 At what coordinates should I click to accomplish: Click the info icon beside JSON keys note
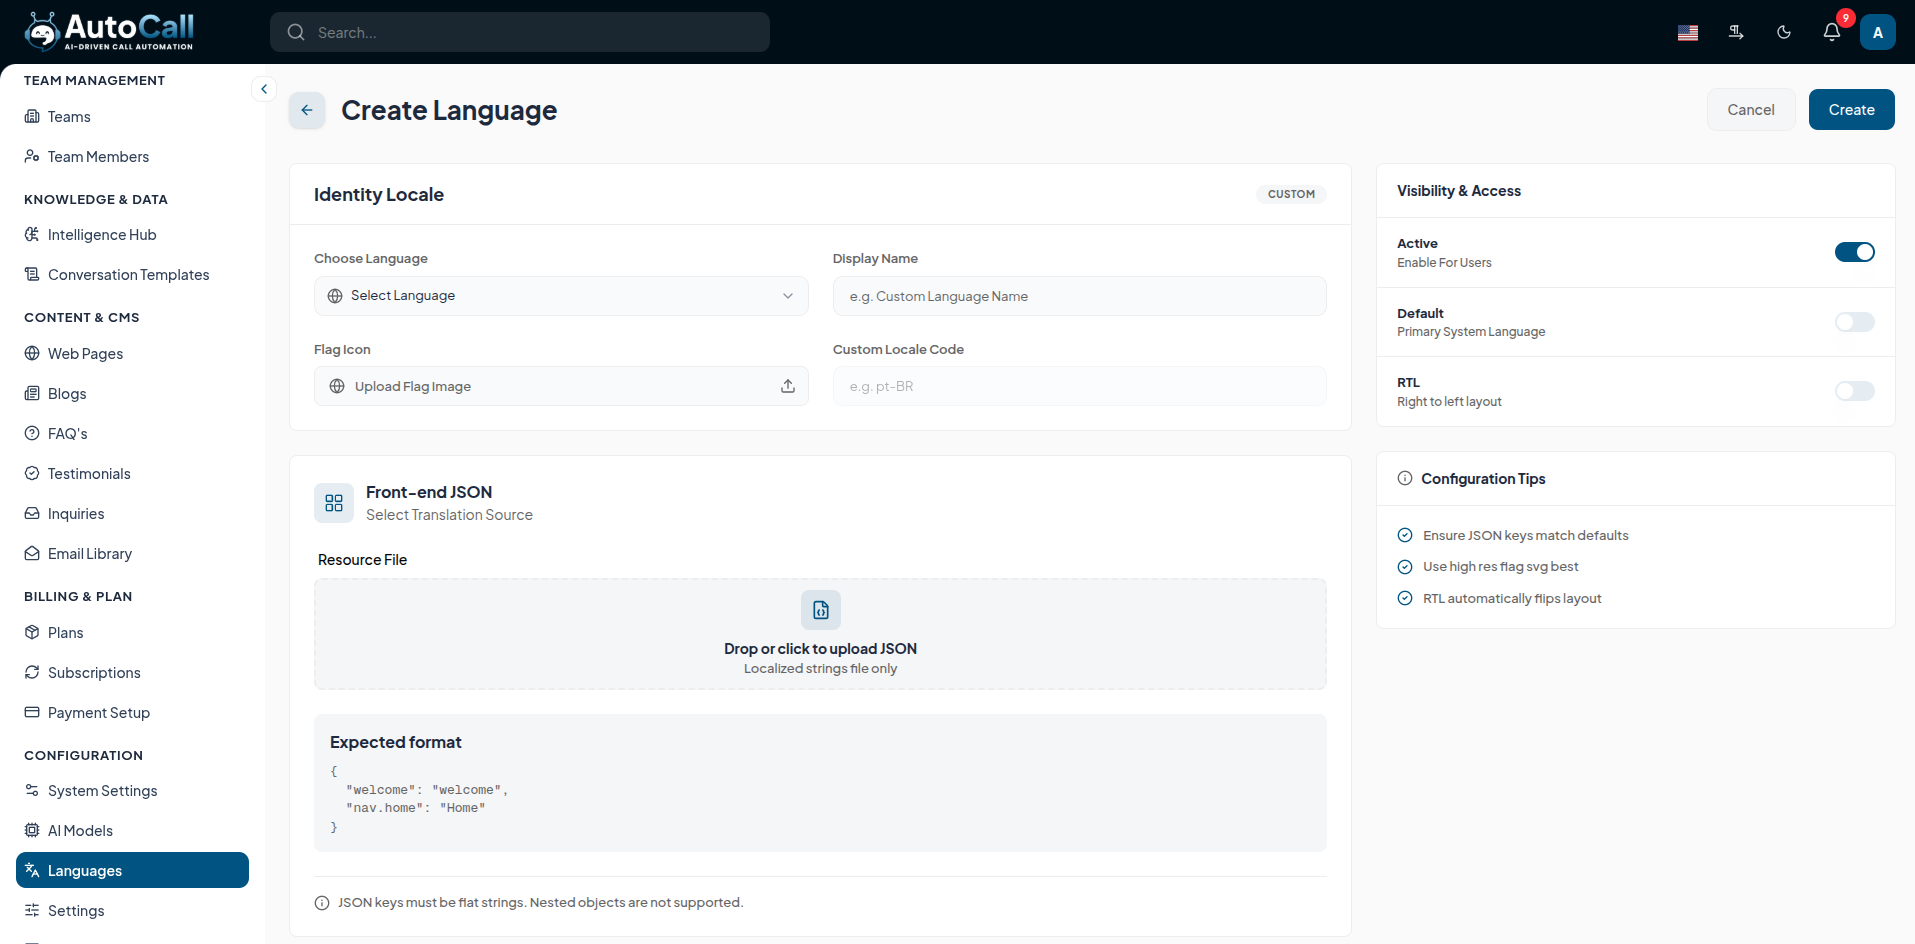(x=322, y=903)
